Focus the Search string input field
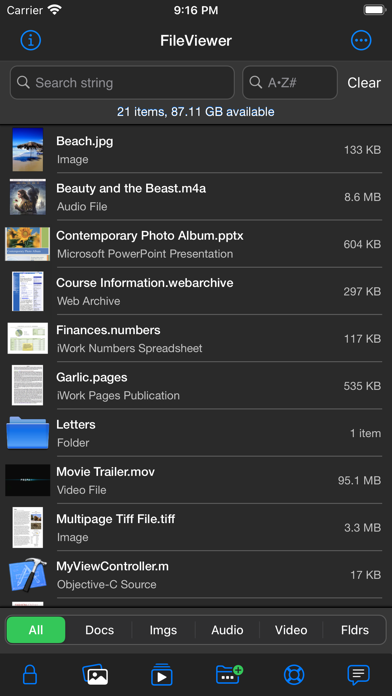This screenshot has width=392, height=696. 122,83
